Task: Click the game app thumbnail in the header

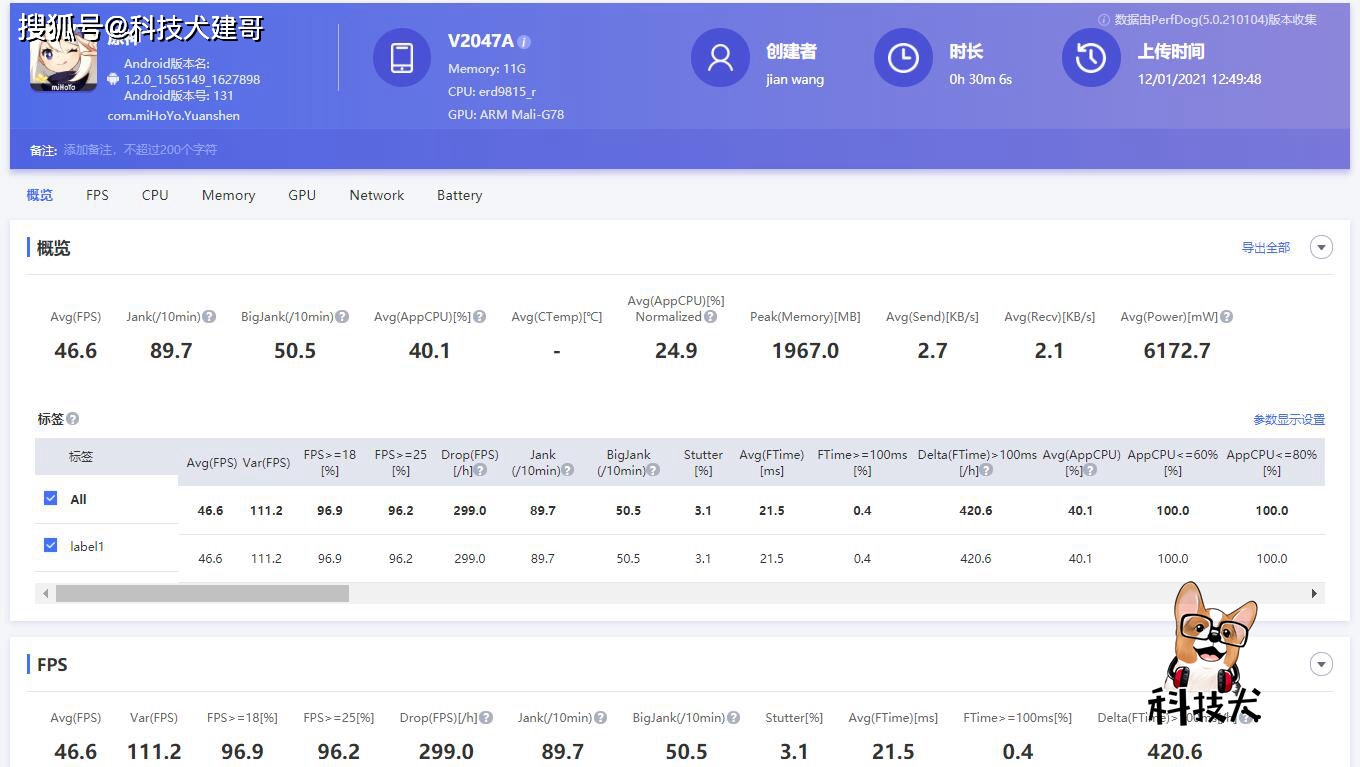Action: click(x=64, y=59)
